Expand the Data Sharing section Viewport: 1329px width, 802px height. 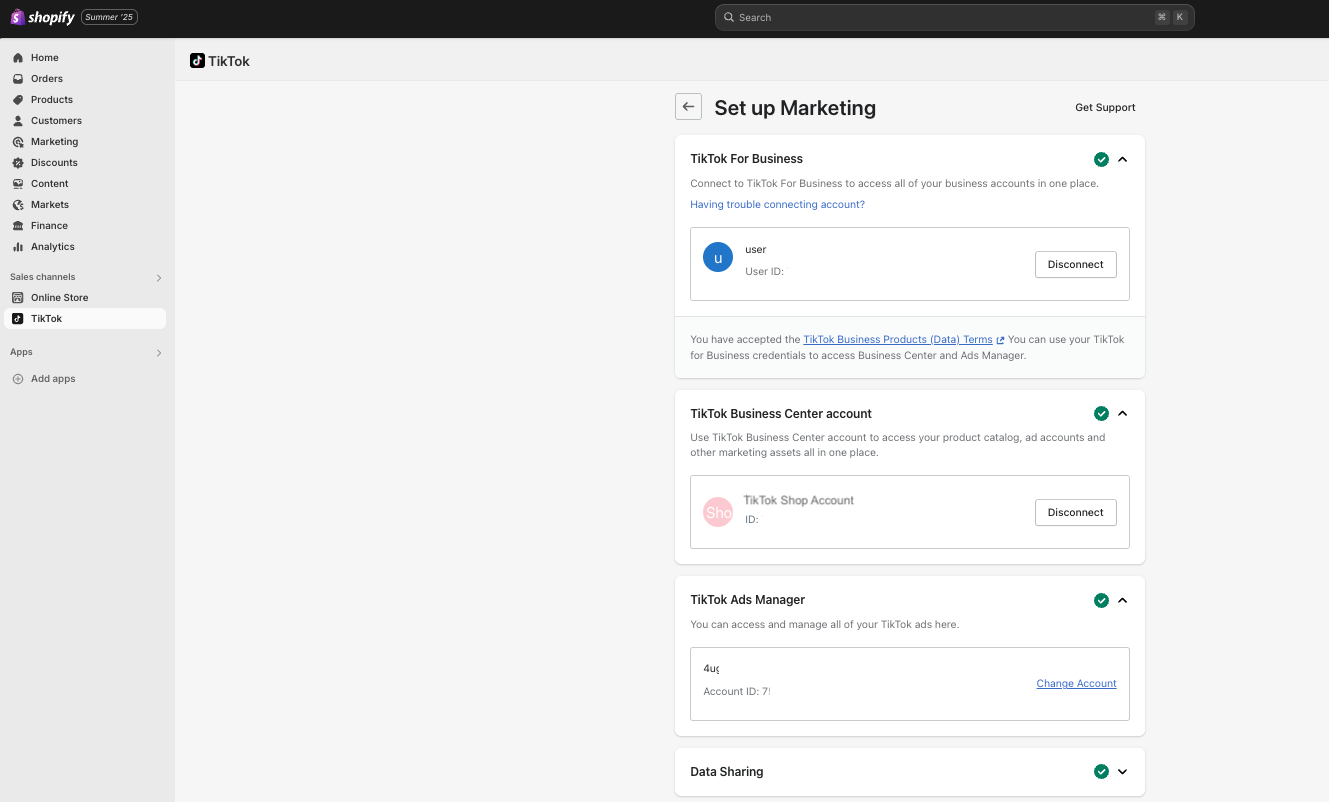click(1122, 772)
